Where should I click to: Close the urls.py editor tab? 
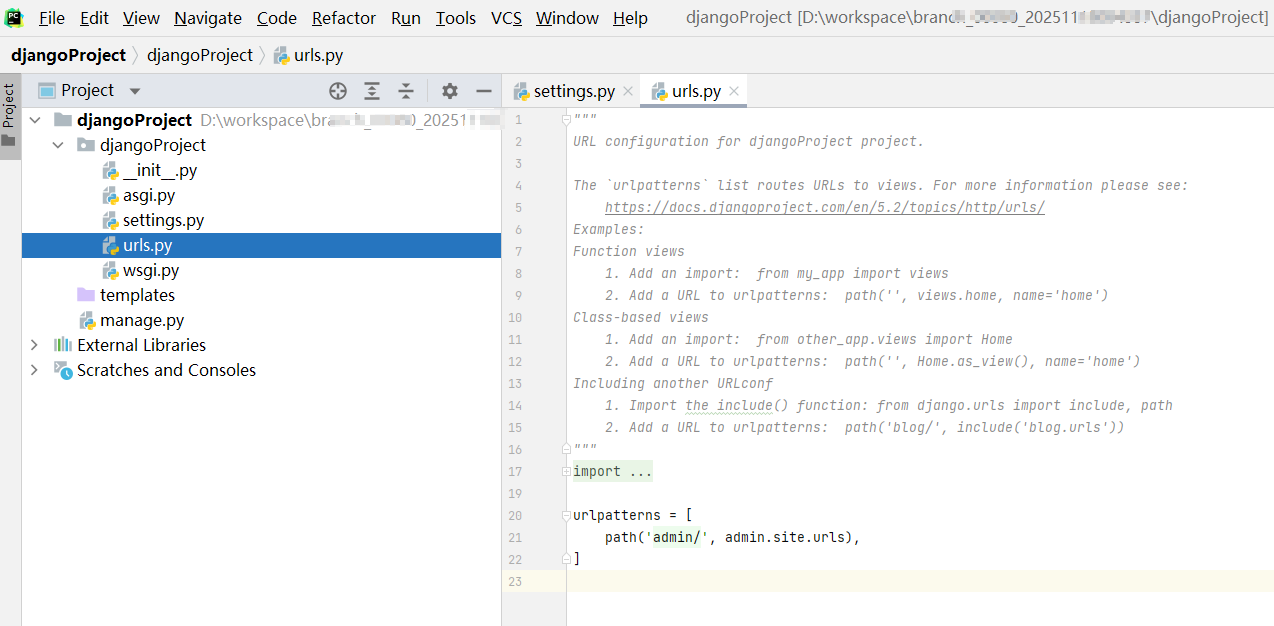(x=734, y=91)
